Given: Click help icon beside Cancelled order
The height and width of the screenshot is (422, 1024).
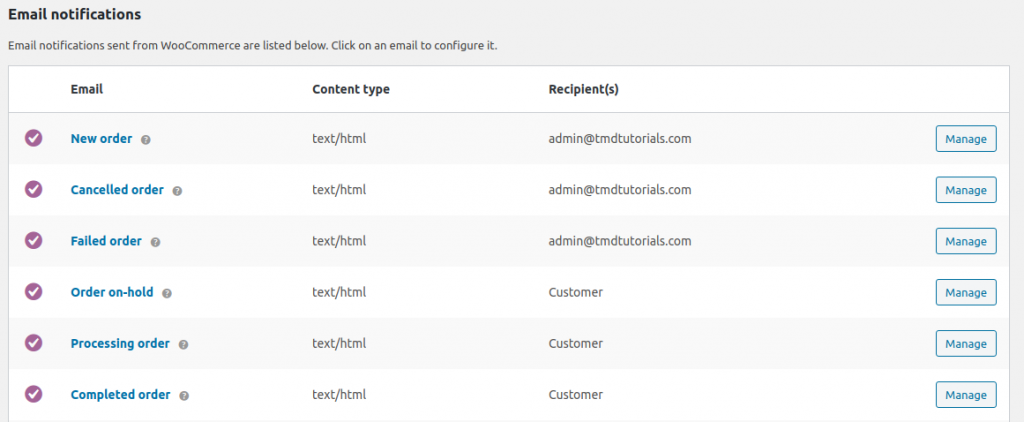Looking at the screenshot, I should (177, 191).
